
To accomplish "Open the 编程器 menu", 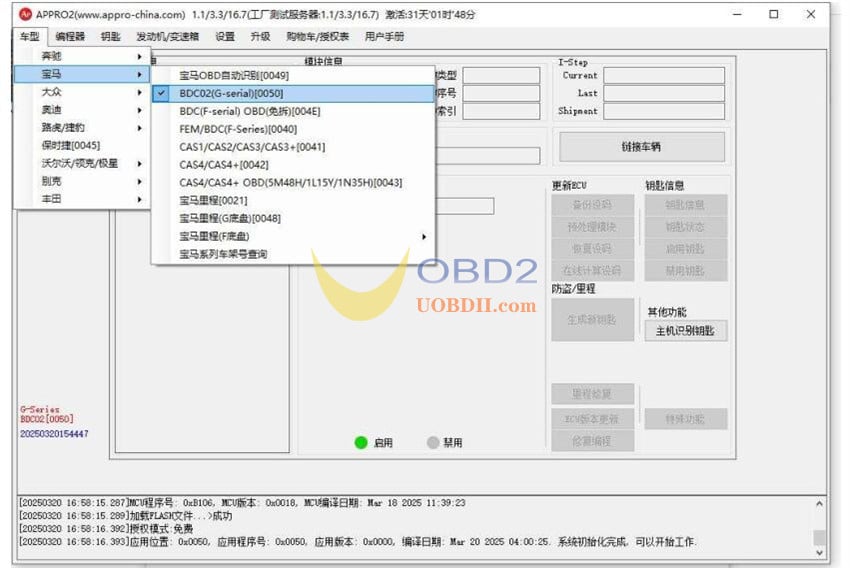I will (x=70, y=37).
